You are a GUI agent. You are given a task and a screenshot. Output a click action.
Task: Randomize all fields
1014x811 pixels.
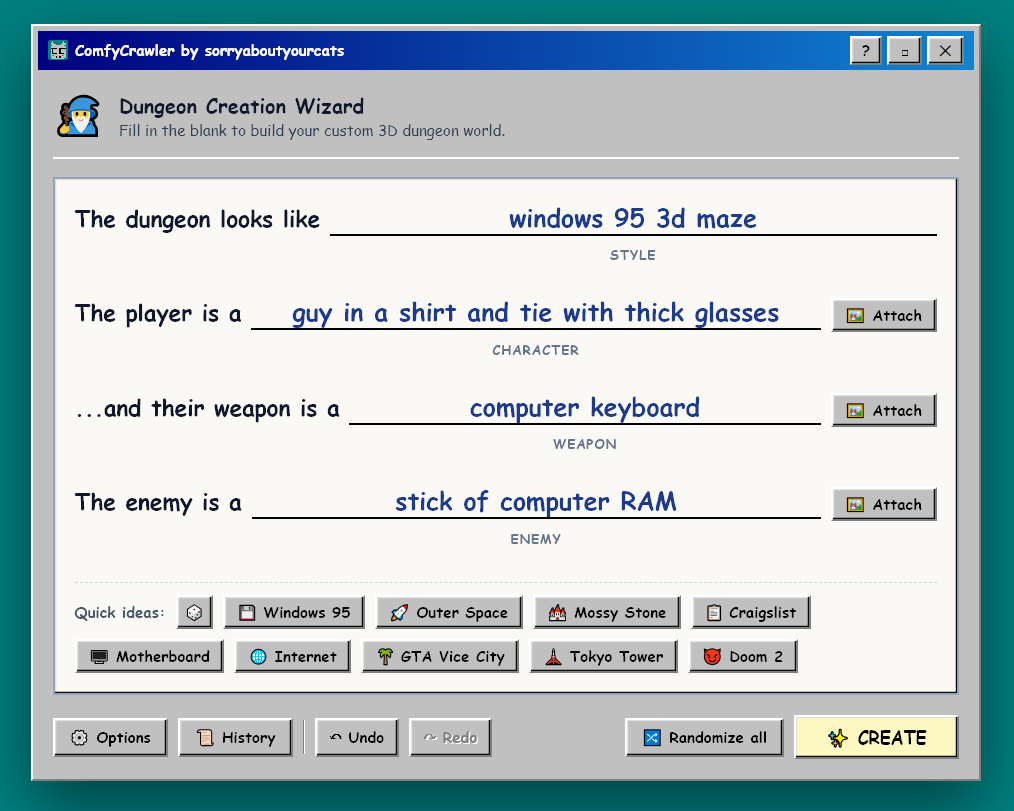[x=704, y=737]
